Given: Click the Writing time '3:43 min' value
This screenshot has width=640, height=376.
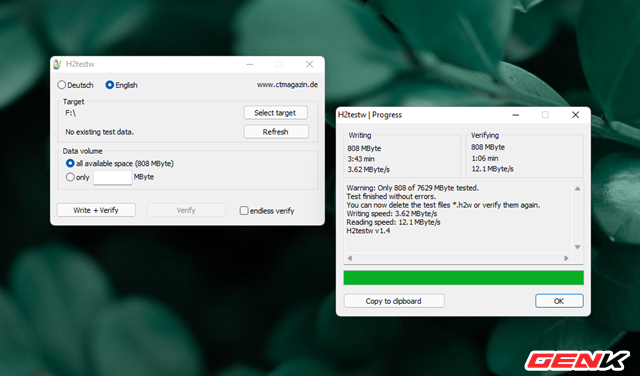Looking at the screenshot, I should tap(361, 159).
